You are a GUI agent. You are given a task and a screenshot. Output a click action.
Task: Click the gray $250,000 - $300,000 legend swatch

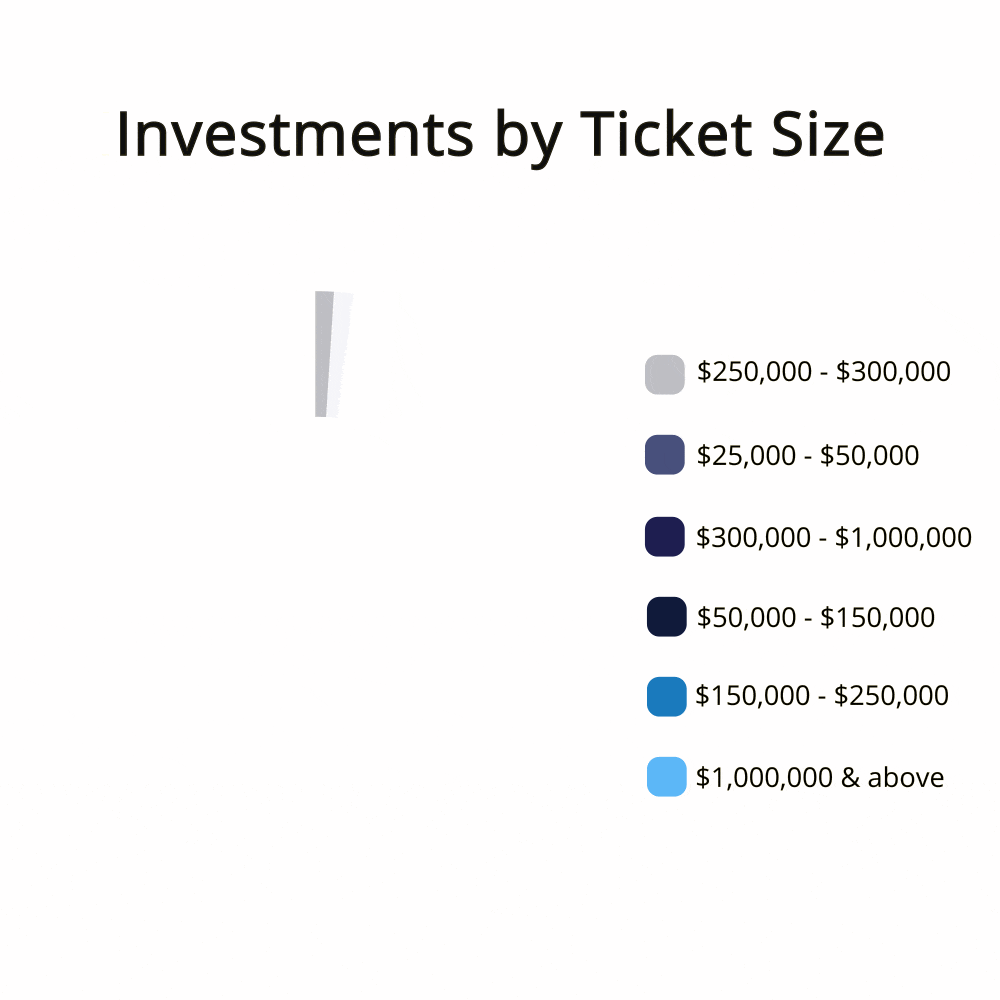click(665, 374)
